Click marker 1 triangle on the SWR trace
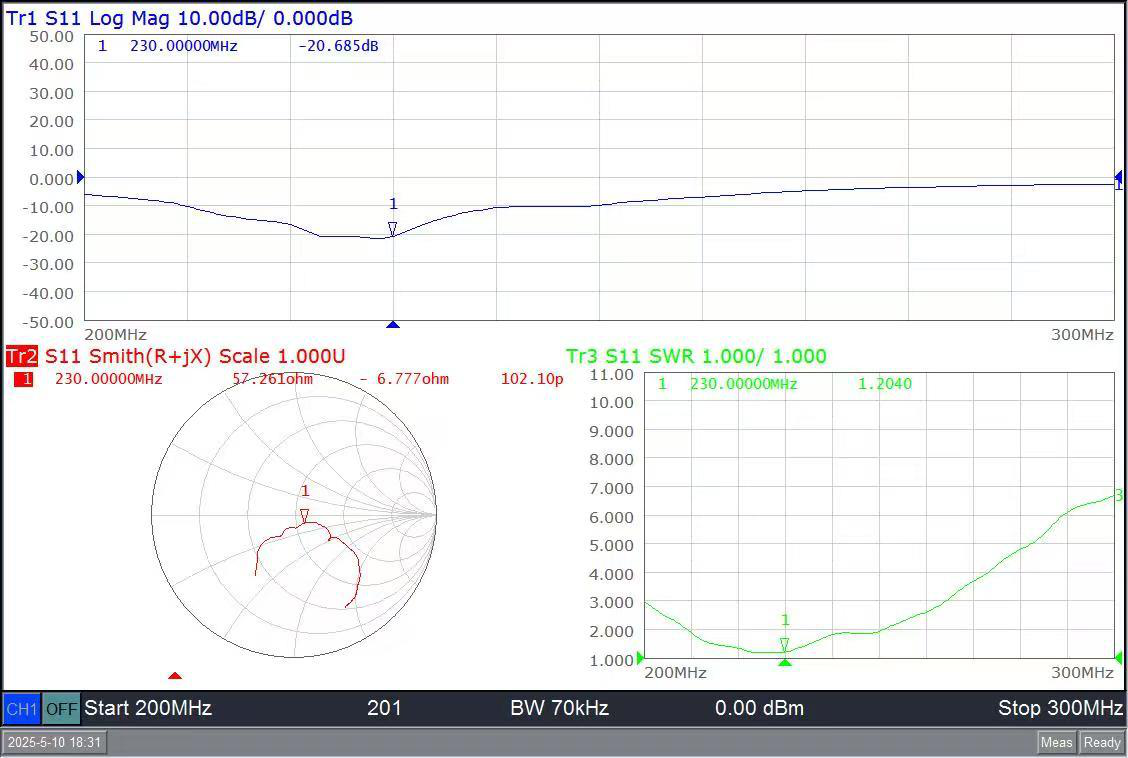This screenshot has width=1128, height=758. pos(784,644)
